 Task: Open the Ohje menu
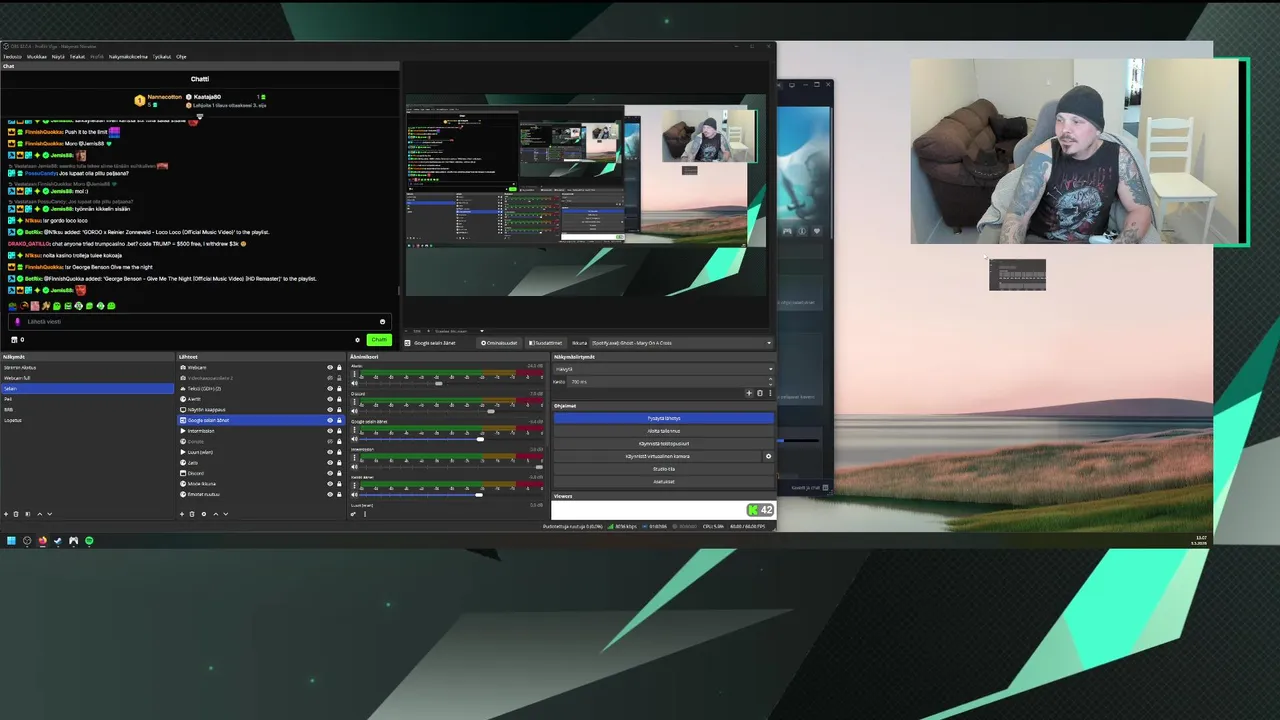[181, 56]
